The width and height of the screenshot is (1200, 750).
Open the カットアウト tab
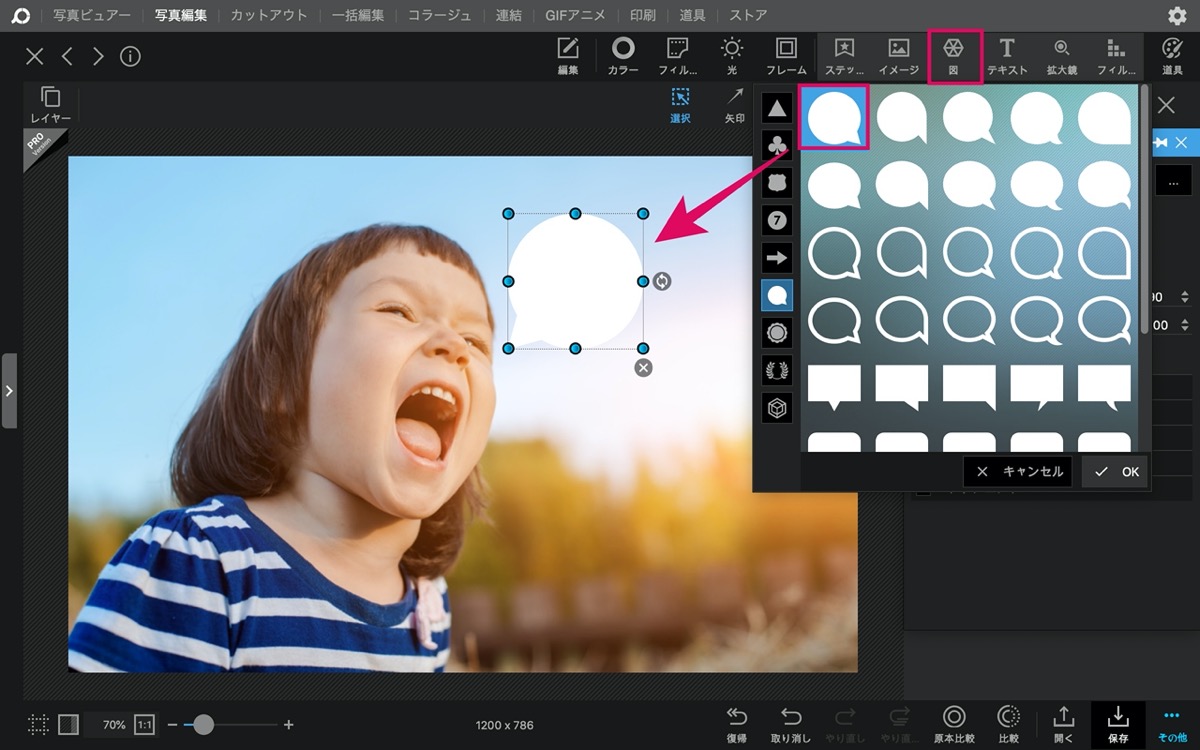click(x=269, y=15)
